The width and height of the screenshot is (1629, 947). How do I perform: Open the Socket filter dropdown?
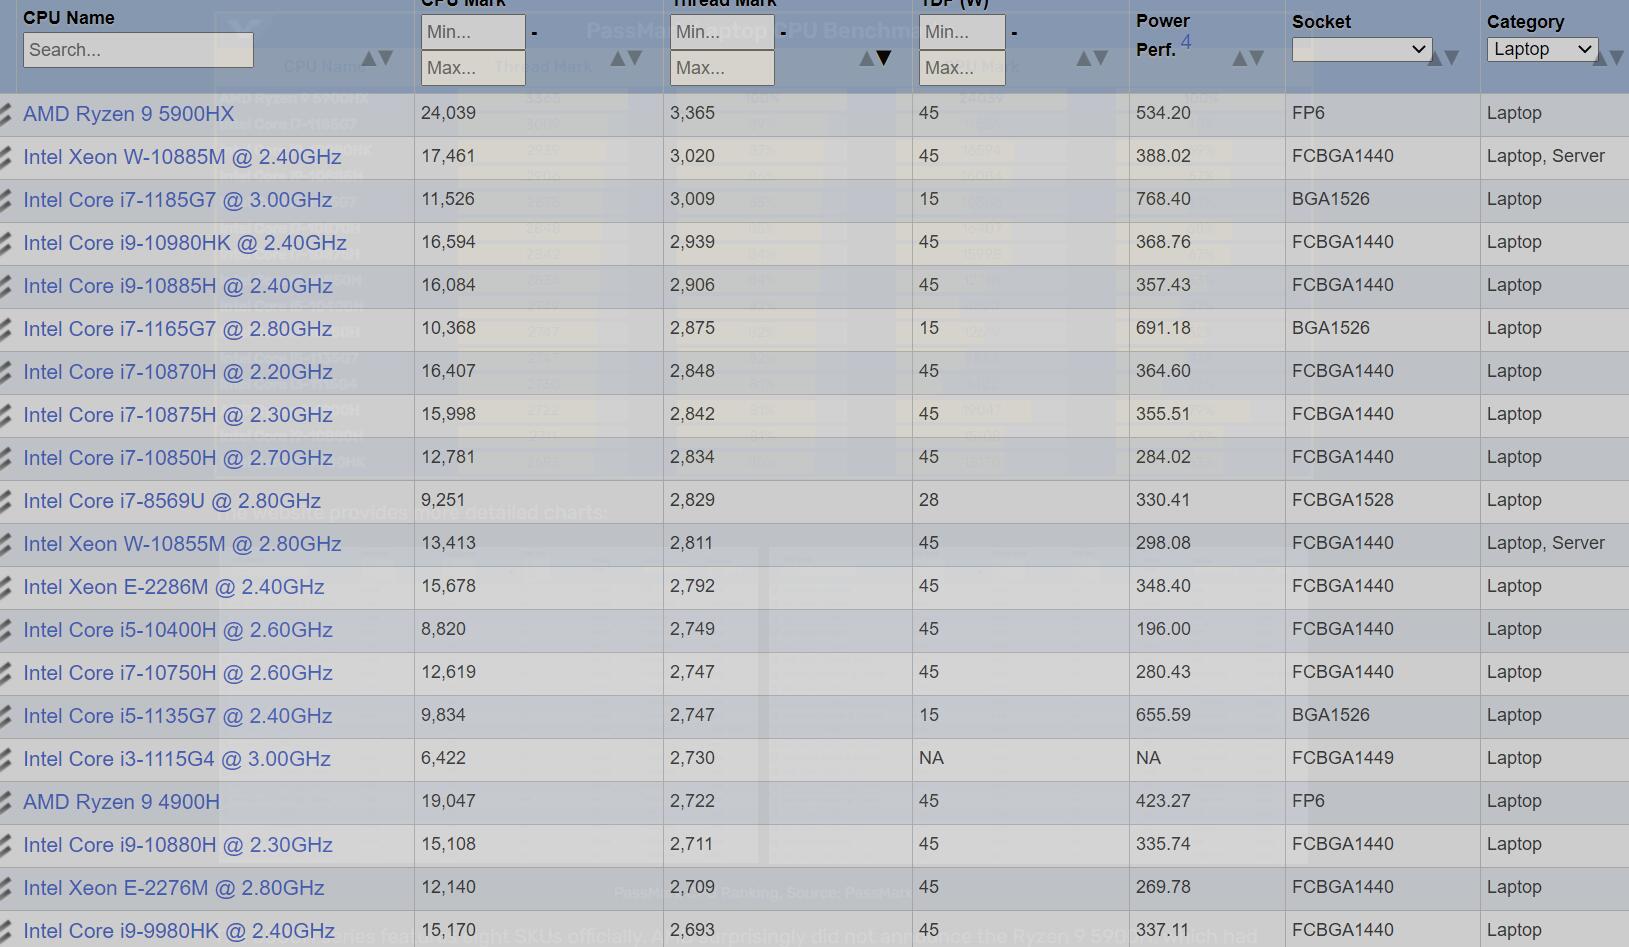pyautogui.click(x=1362, y=49)
